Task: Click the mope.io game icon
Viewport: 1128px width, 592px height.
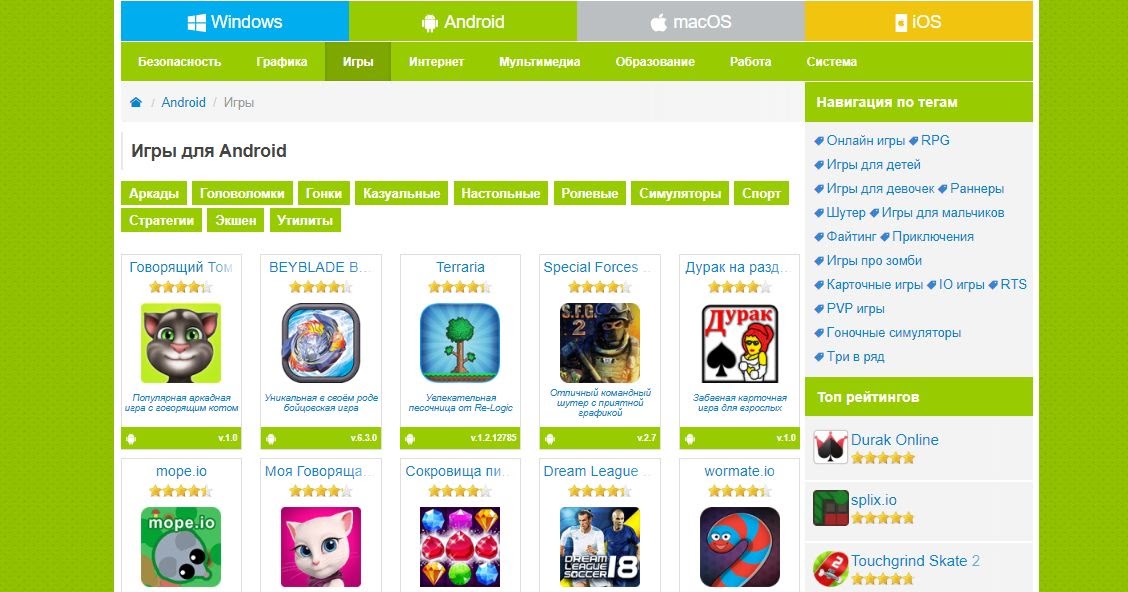Action: (x=181, y=547)
